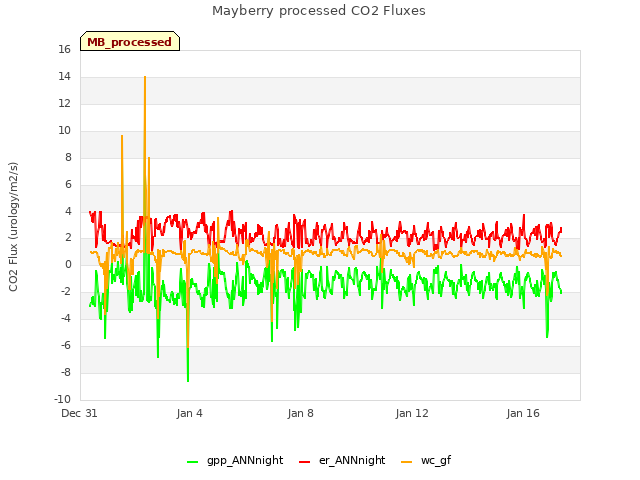
Task: Click the Dec 31 x-axis label
Action: click(79, 413)
